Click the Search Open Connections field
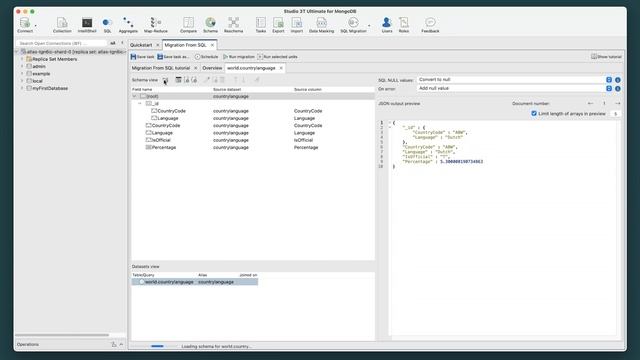This screenshot has width=640, height=360. pyautogui.click(x=61, y=43)
